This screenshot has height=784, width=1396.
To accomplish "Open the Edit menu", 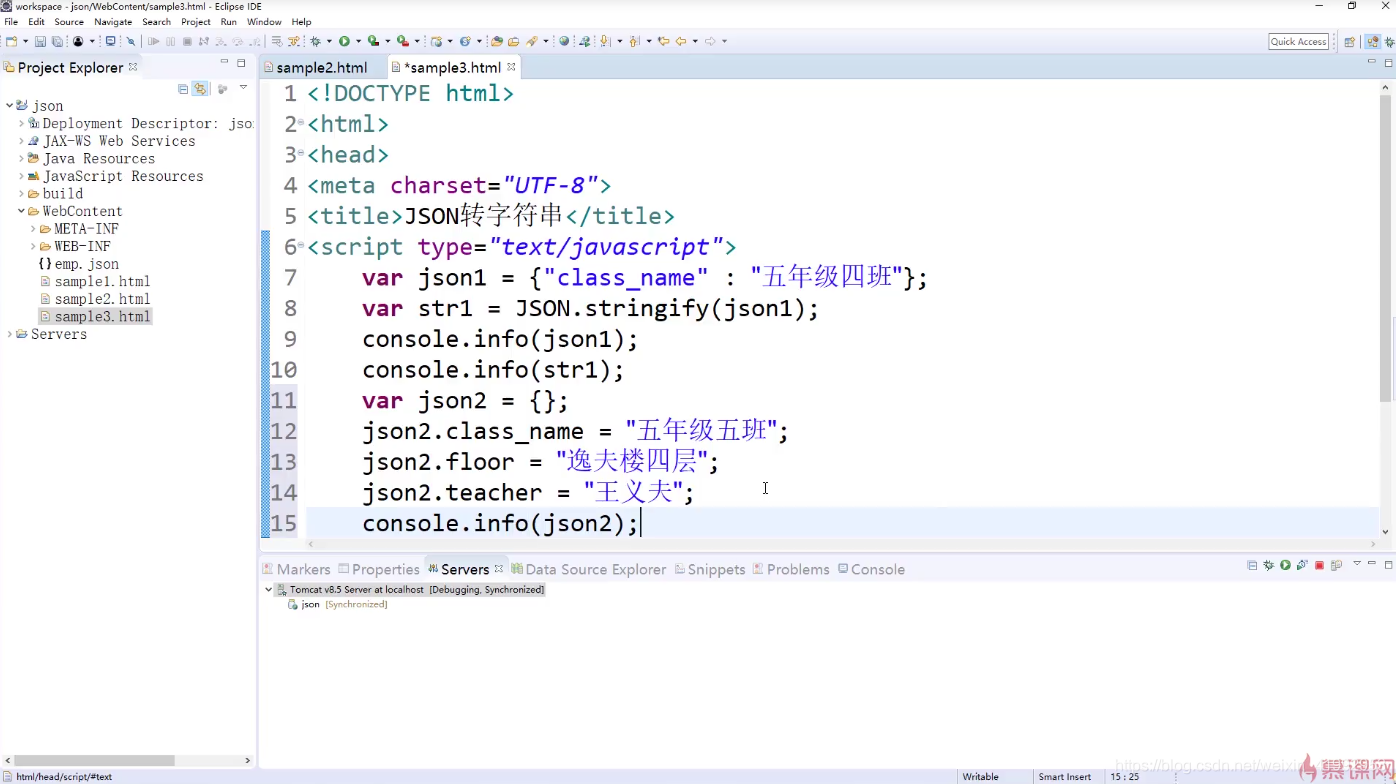I will click(x=36, y=22).
